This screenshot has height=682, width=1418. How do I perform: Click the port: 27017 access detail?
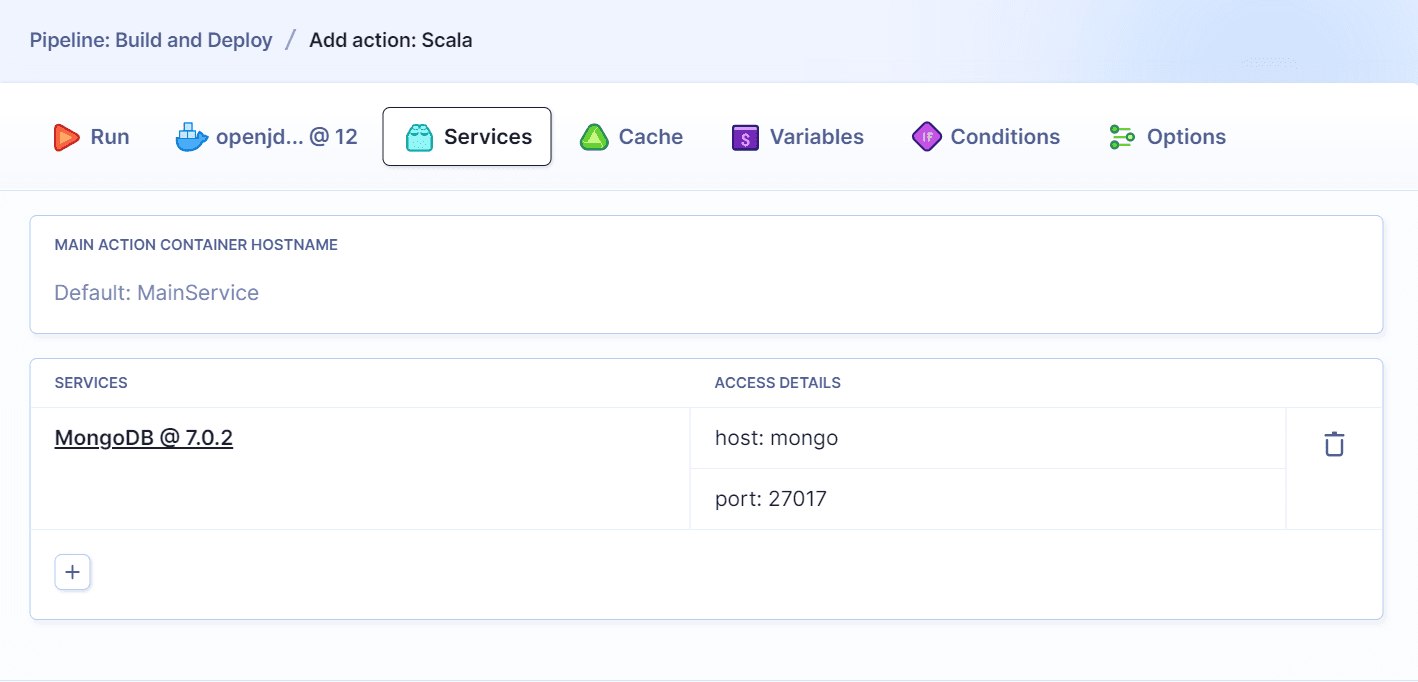tap(770, 498)
